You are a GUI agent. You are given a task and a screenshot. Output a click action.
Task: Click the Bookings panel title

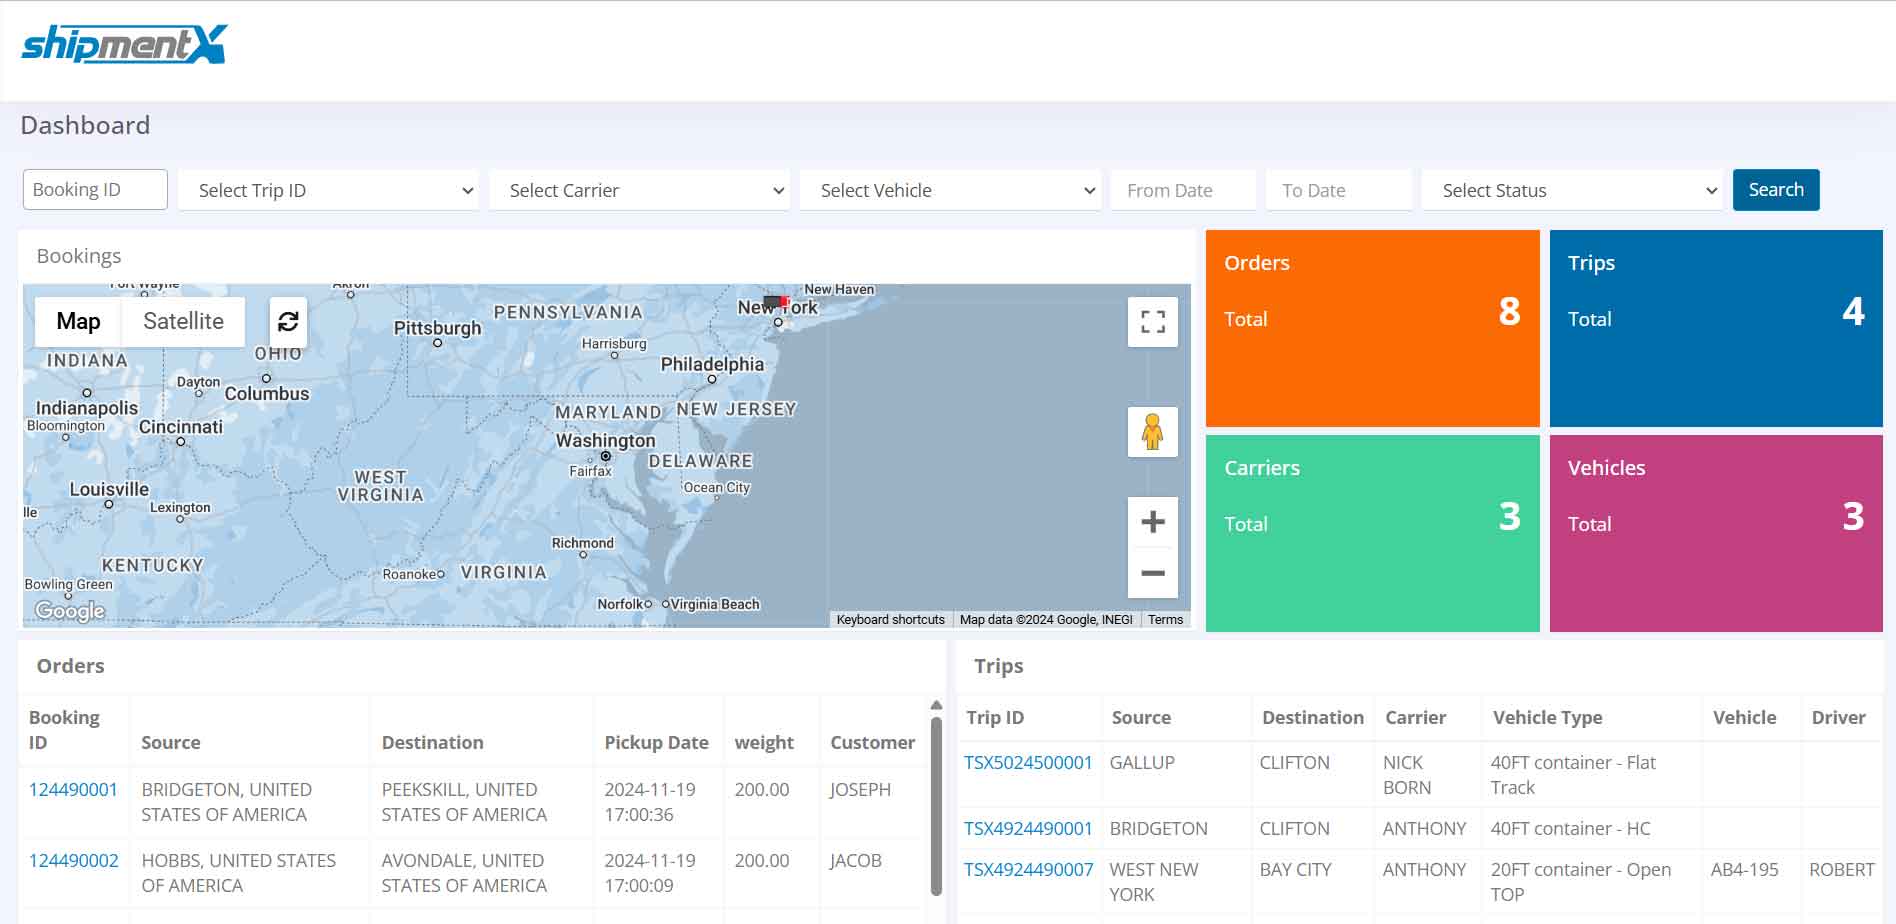point(79,256)
